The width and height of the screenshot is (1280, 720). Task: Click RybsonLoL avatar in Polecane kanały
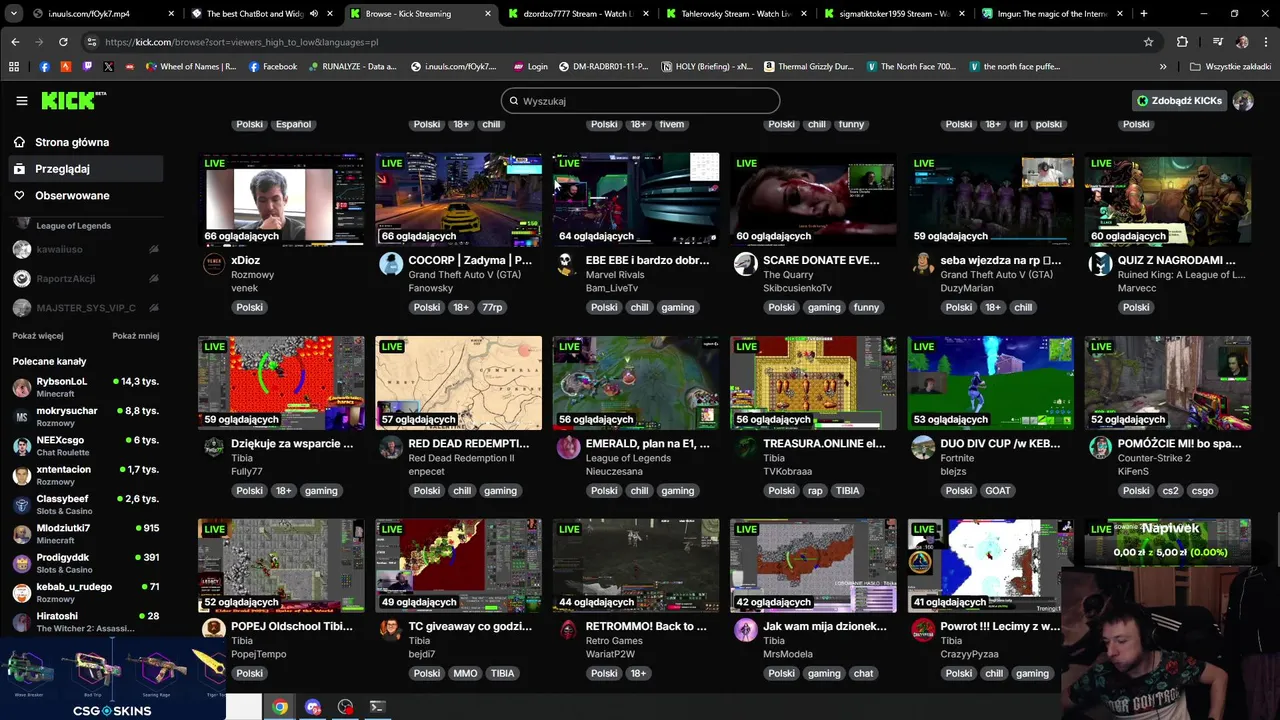21,388
